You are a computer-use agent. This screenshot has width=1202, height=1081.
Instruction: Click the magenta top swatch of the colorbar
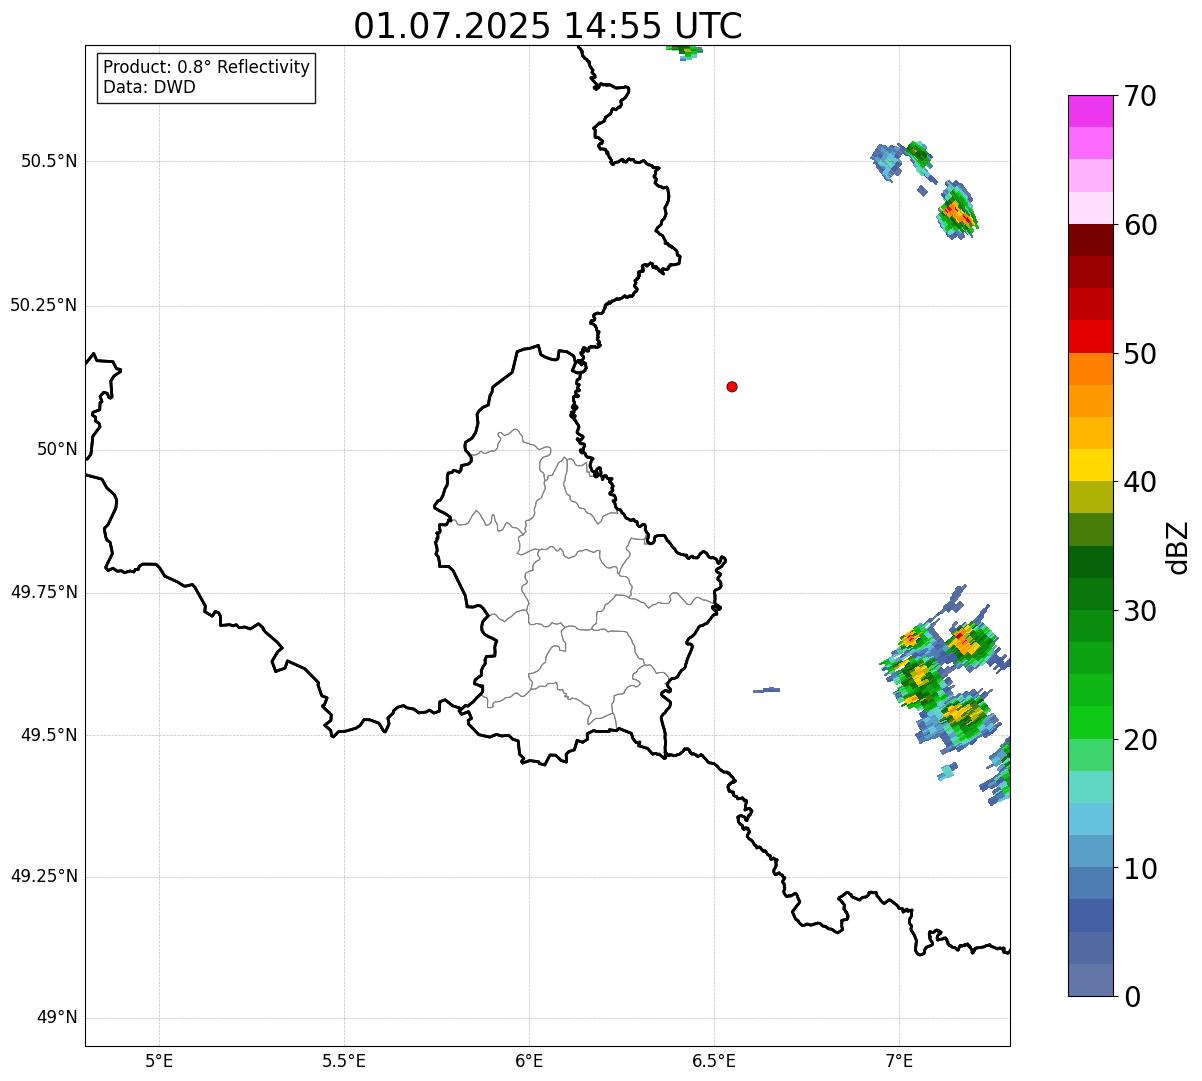pos(1090,111)
